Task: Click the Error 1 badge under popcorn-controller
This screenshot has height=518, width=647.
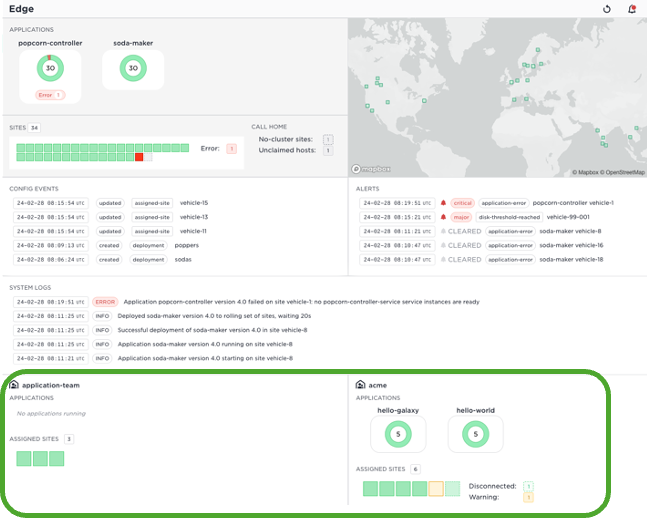Action: tap(50, 95)
